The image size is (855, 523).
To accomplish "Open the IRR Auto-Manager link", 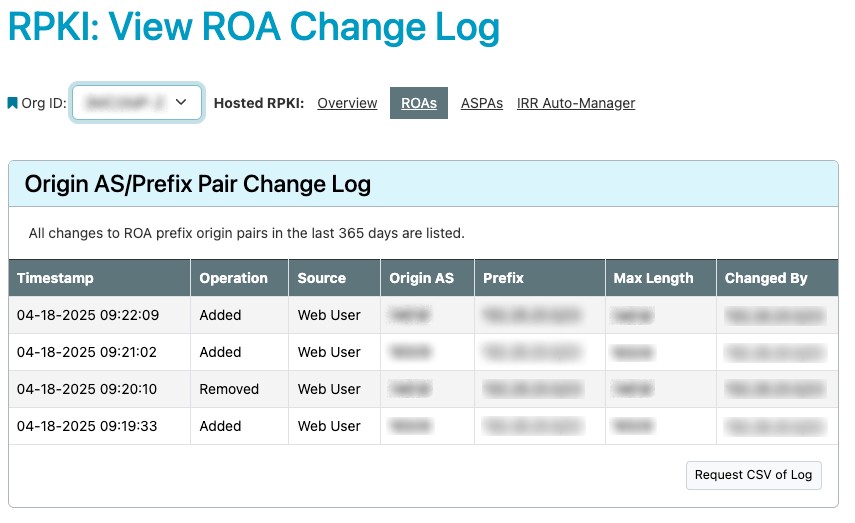I will pyautogui.click(x=575, y=103).
